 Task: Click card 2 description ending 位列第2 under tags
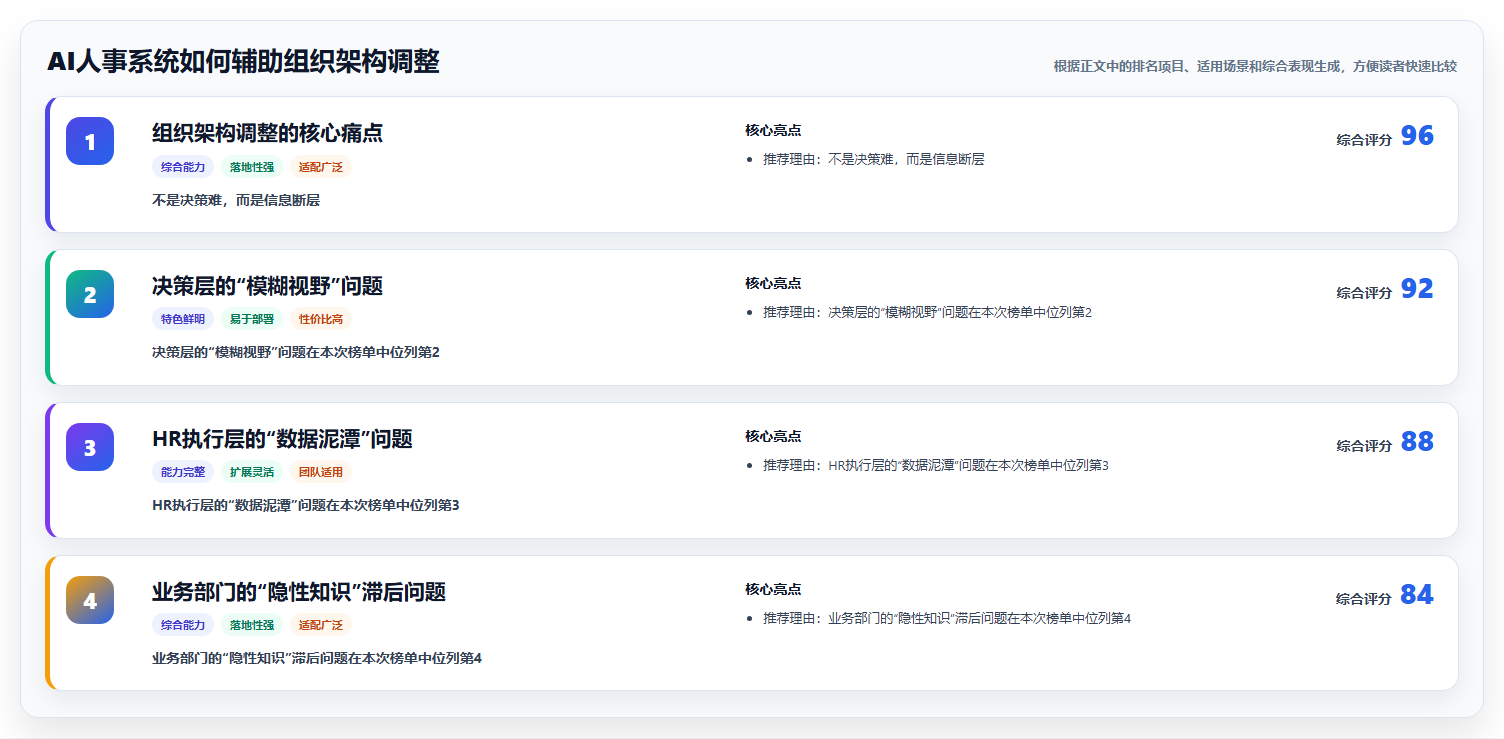tap(296, 353)
